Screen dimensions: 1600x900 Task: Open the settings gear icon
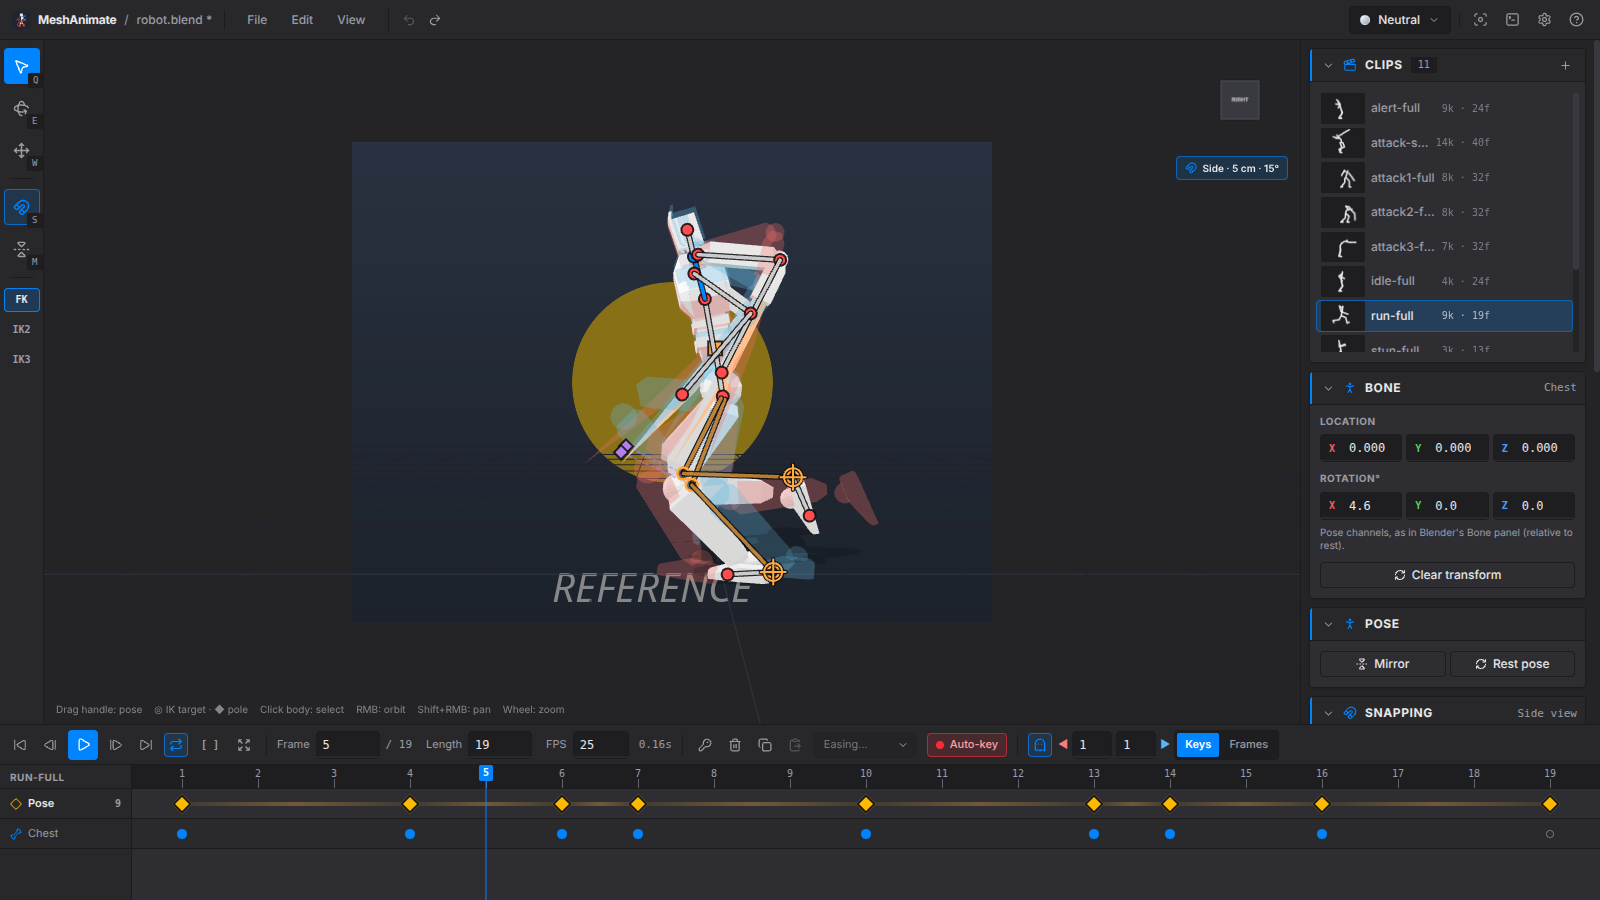[1545, 20]
